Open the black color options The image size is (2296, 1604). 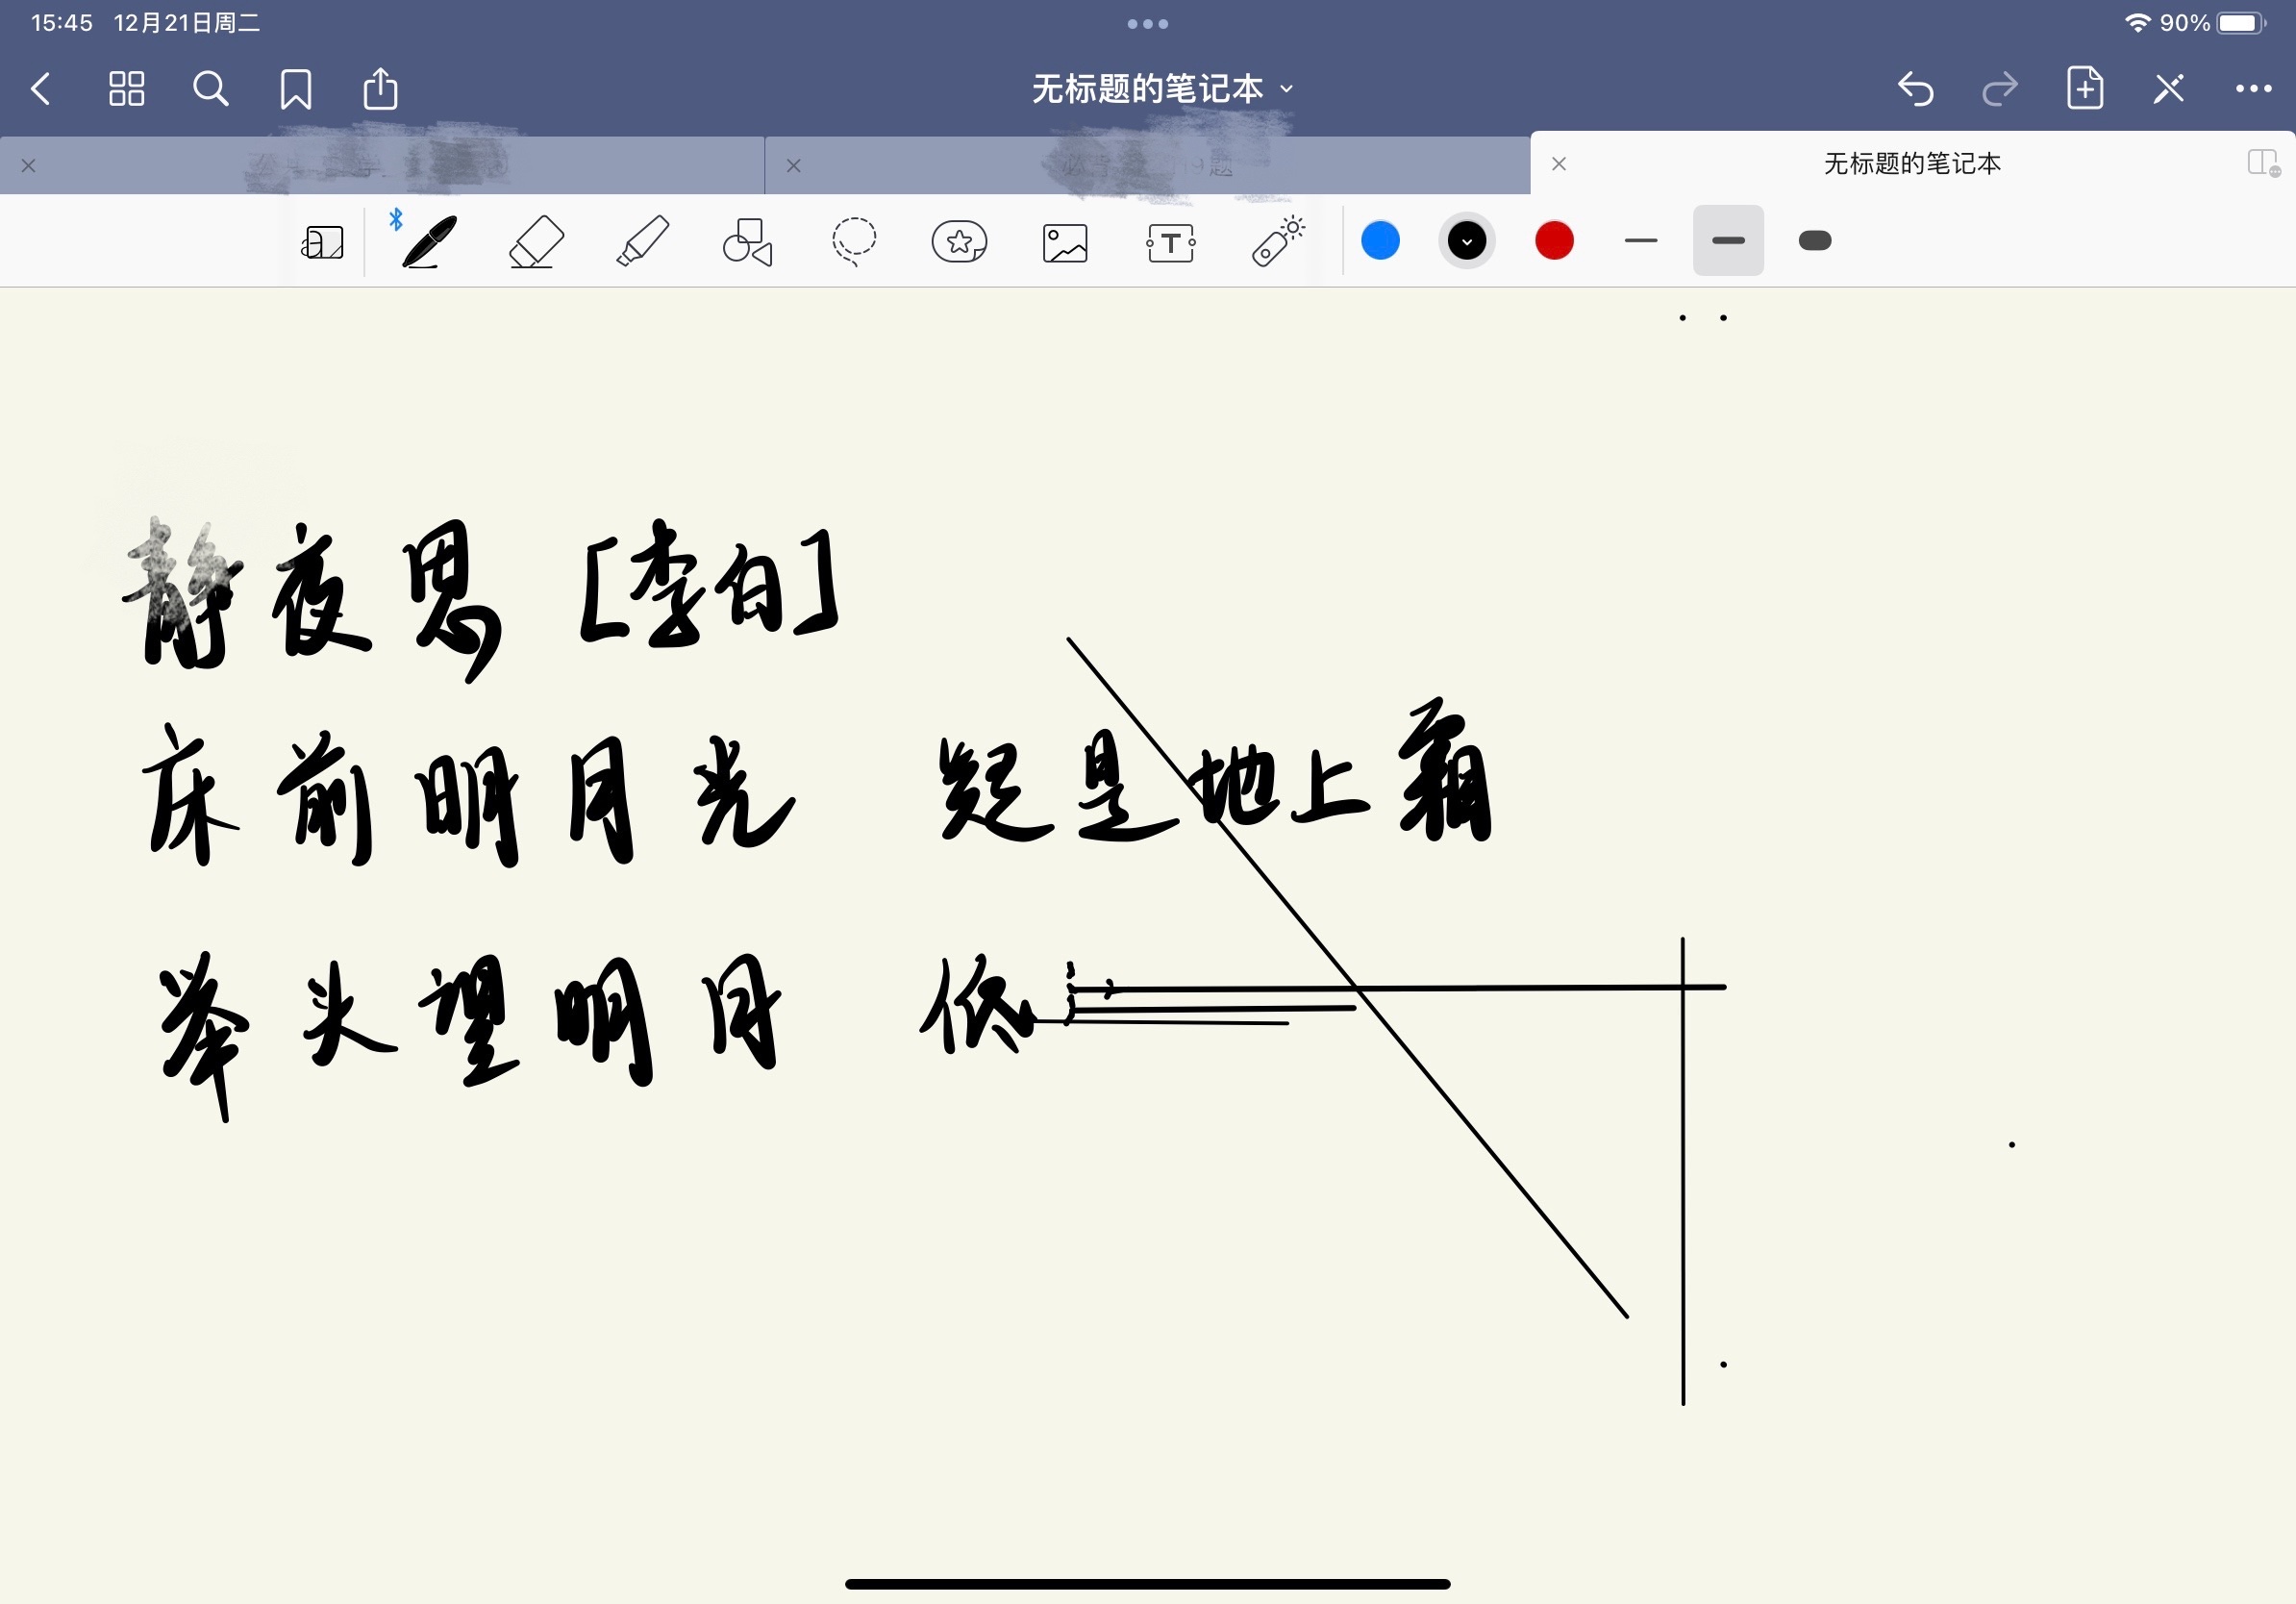pos(1467,241)
